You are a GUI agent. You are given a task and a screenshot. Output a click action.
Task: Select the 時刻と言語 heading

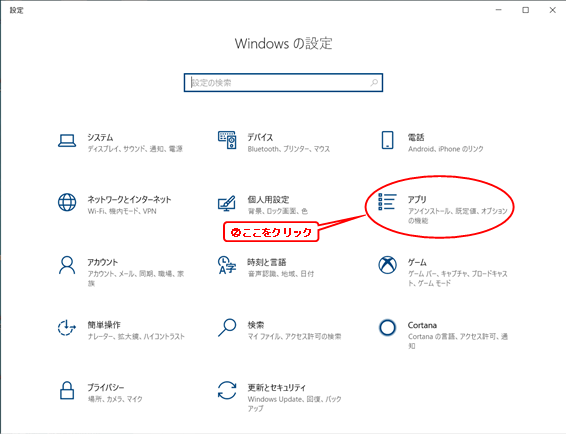[267, 262]
